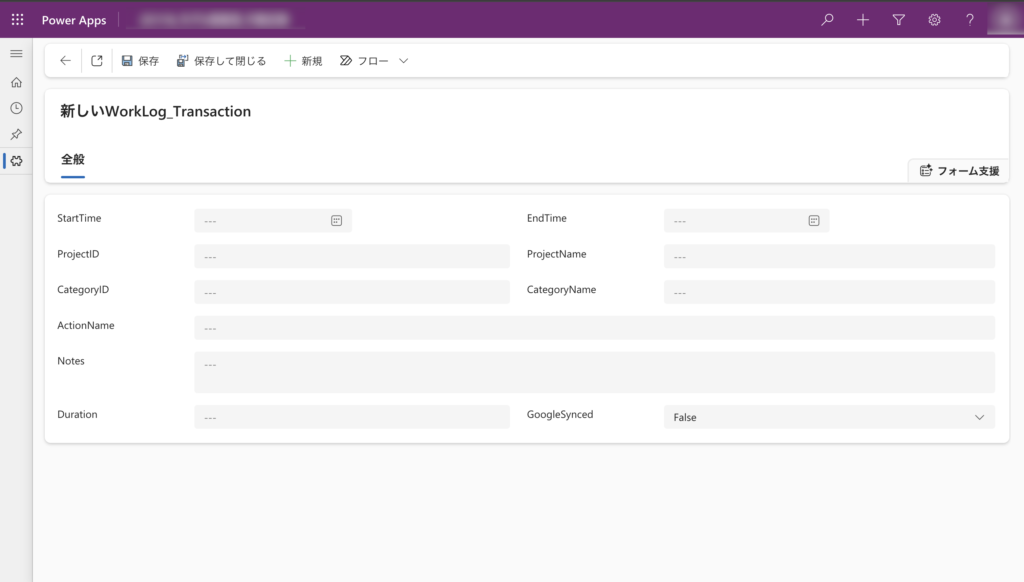The width and height of the screenshot is (1024, 582).
Task: Click the help question mark icon
Action: [969, 20]
